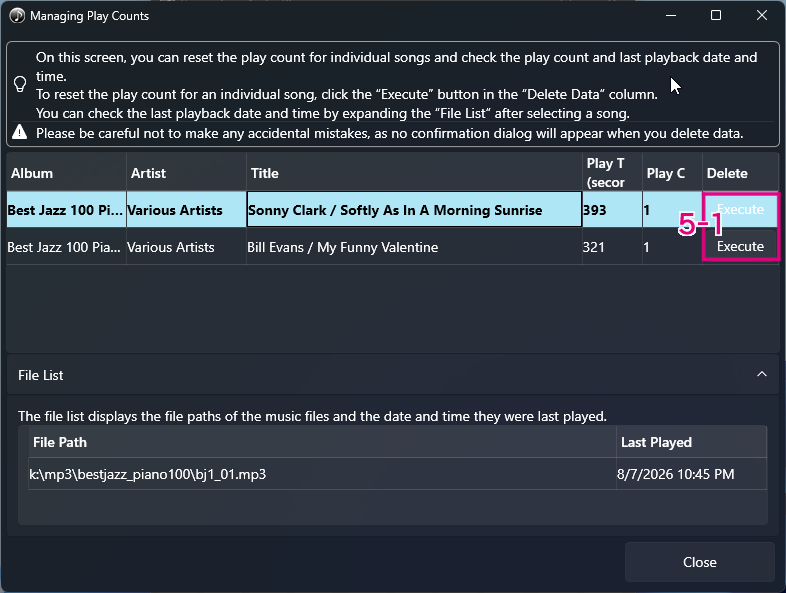Click the music note app icon in title bar
Image resolution: width=786 pixels, height=593 pixels.
tap(17, 16)
